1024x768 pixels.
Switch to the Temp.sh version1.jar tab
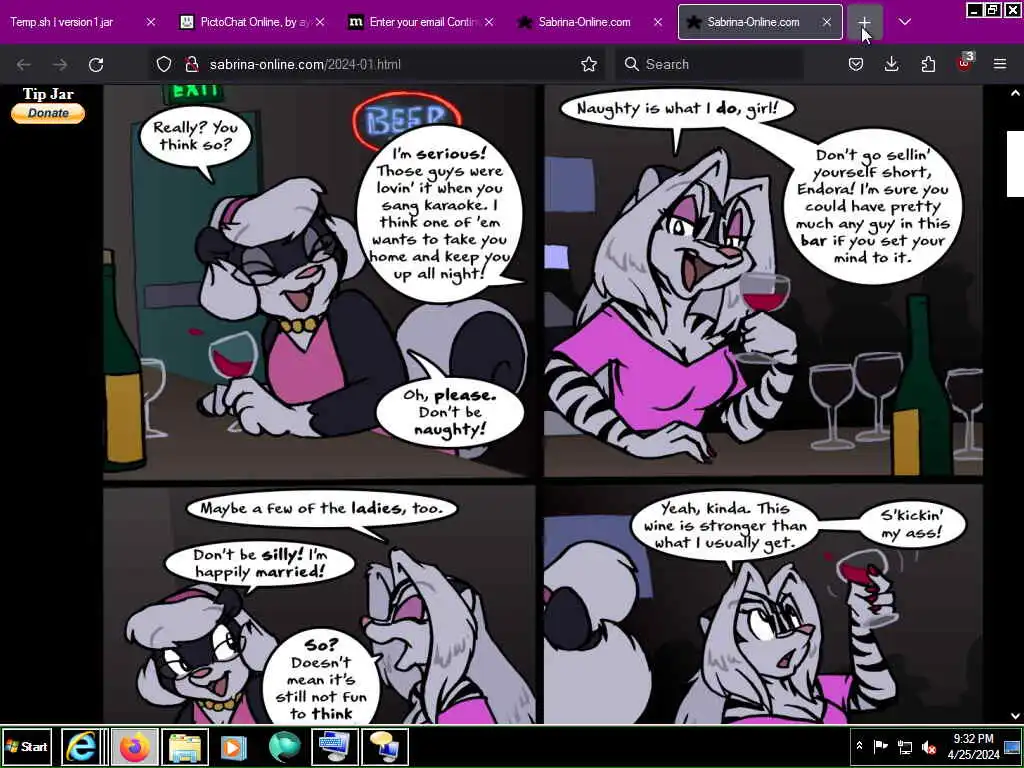point(62,22)
